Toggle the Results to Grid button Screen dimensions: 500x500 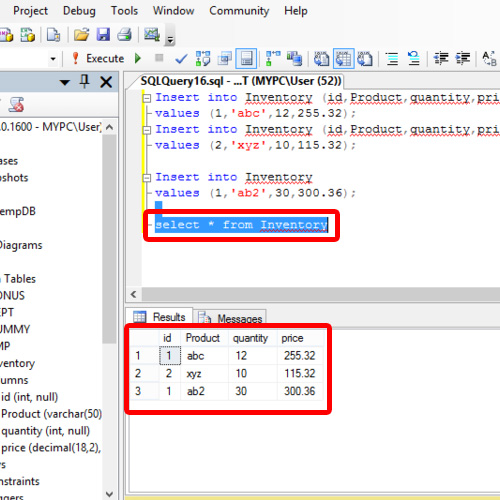[x=343, y=59]
